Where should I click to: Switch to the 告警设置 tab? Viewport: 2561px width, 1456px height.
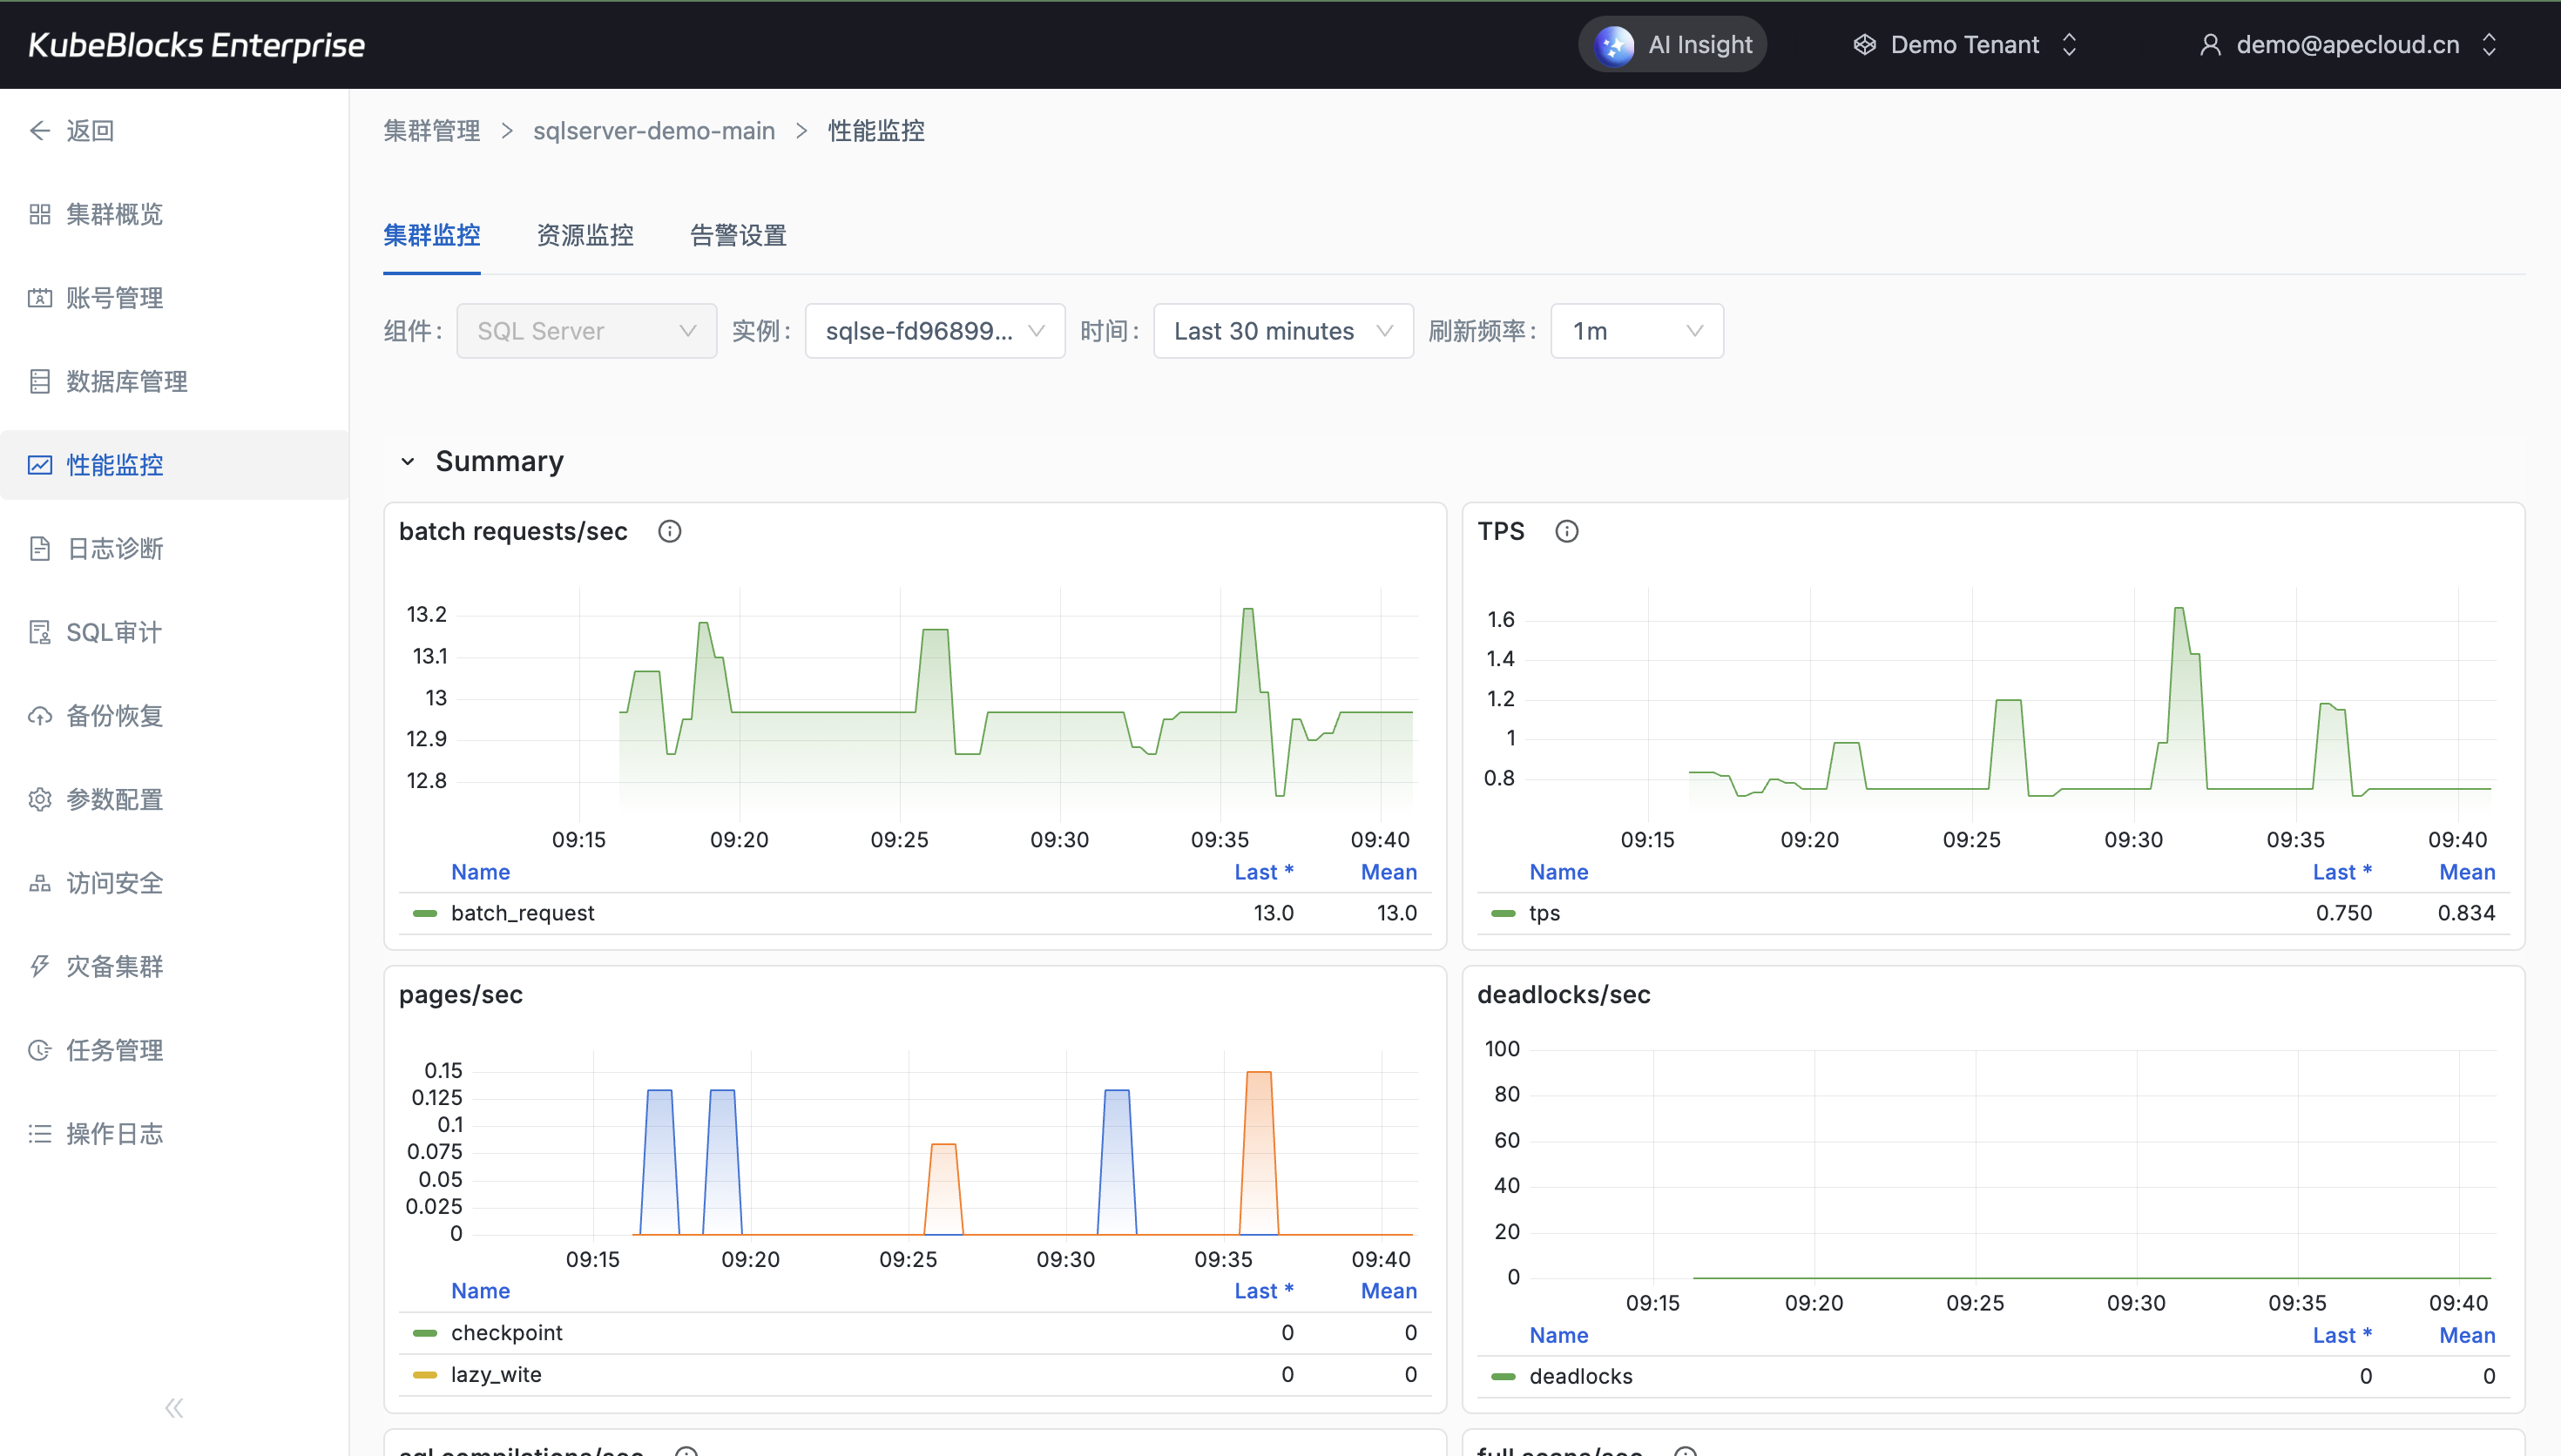click(x=738, y=236)
